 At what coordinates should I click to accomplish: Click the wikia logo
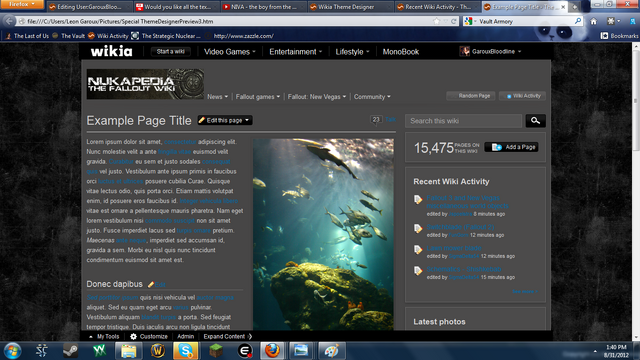111,51
